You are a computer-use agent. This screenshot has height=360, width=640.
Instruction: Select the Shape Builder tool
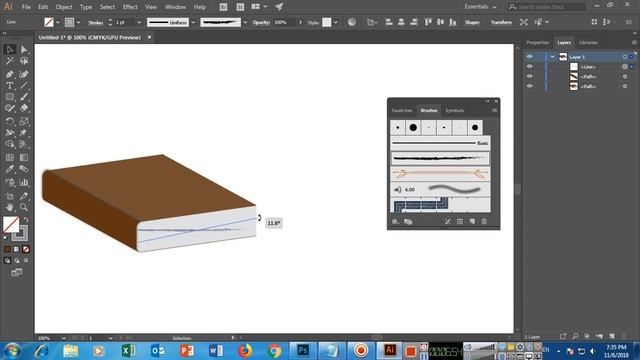(x=10, y=144)
